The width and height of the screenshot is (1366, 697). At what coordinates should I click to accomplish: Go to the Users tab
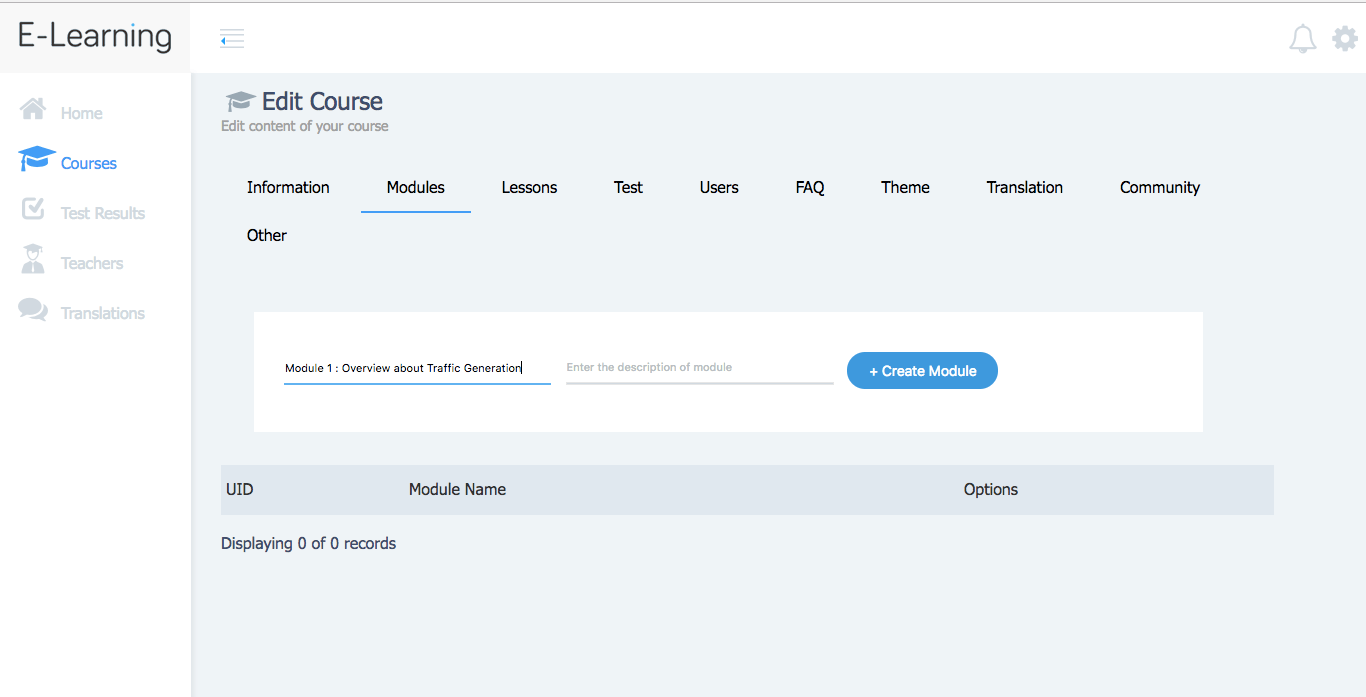click(719, 187)
